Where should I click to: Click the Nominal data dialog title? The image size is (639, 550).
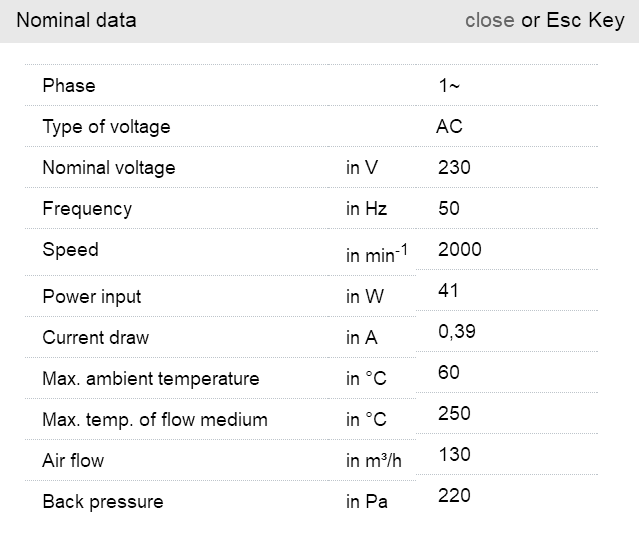76,20
